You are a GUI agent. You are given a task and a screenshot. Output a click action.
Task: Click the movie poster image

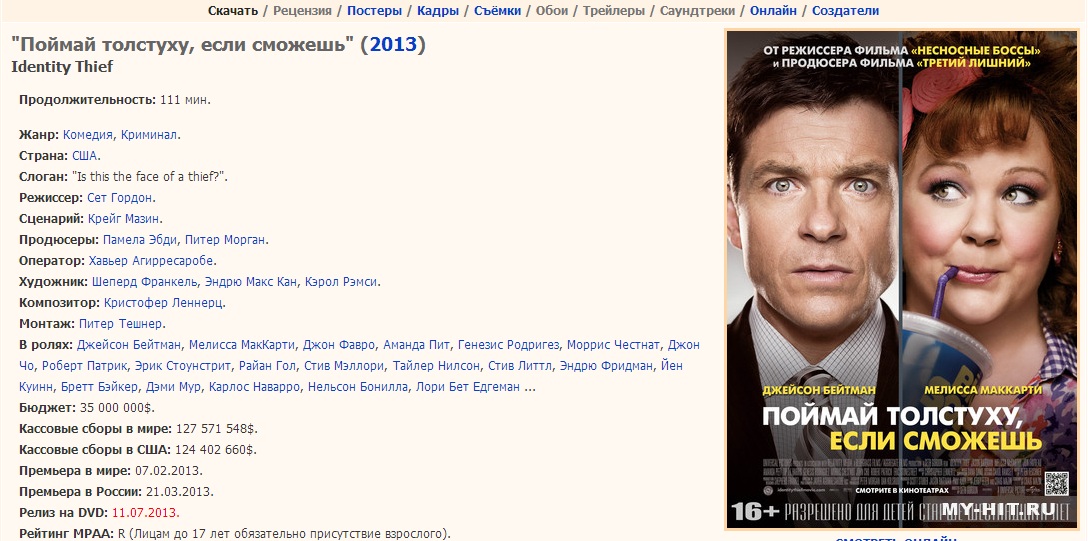901,280
